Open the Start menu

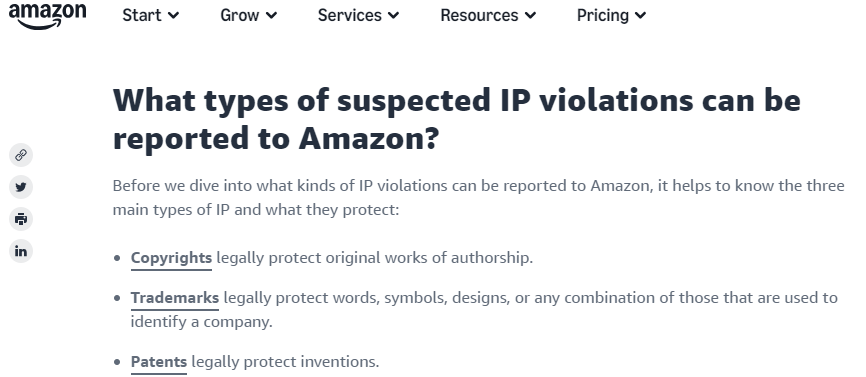click(151, 15)
